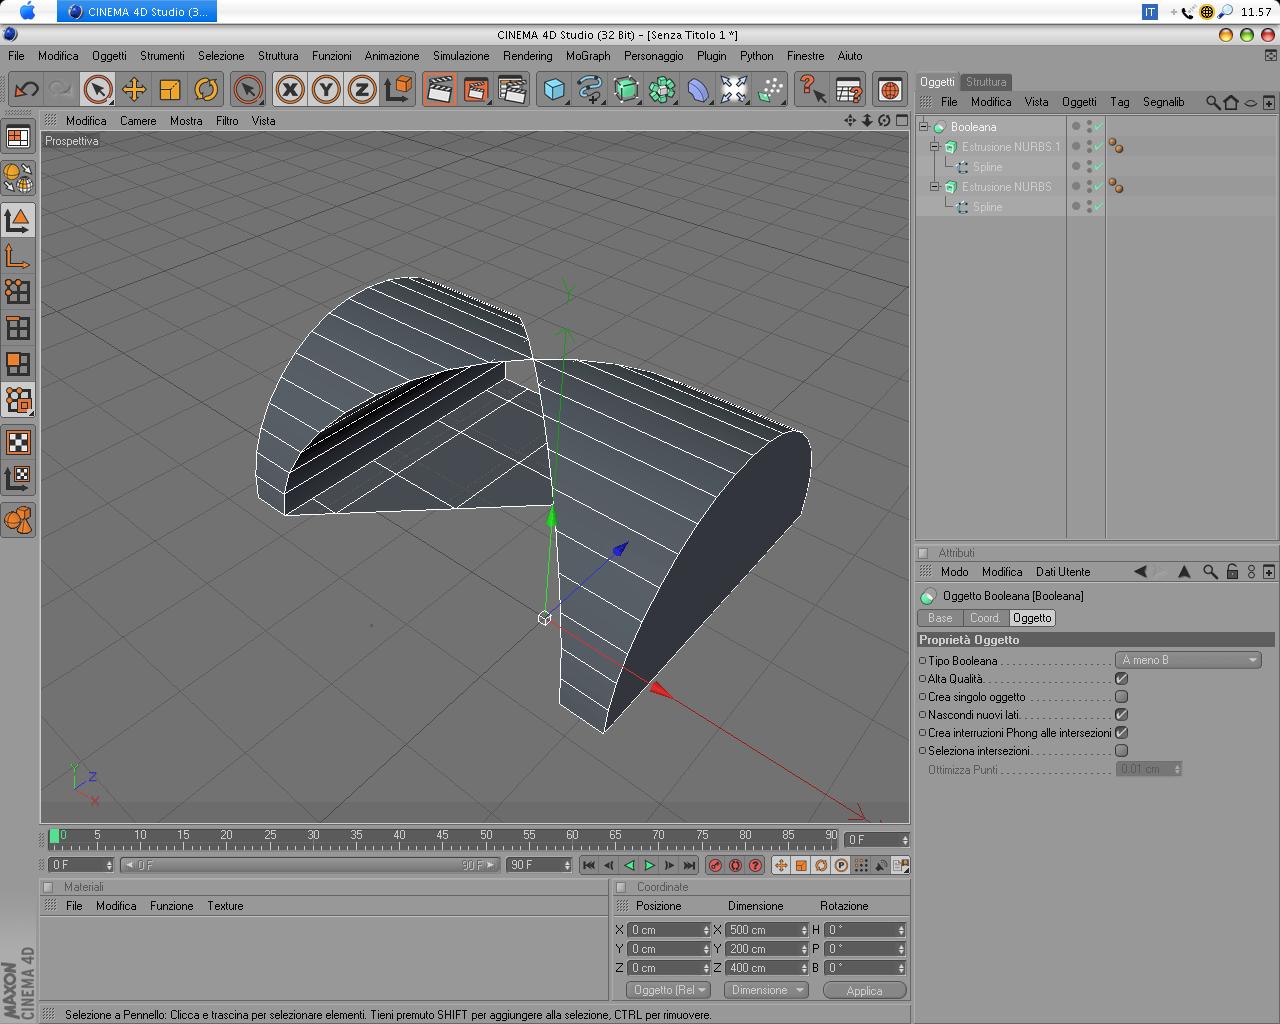Screen dimensions: 1280x1024
Task: Disable the Alta Qualità checkbox
Action: pyautogui.click(x=1121, y=679)
